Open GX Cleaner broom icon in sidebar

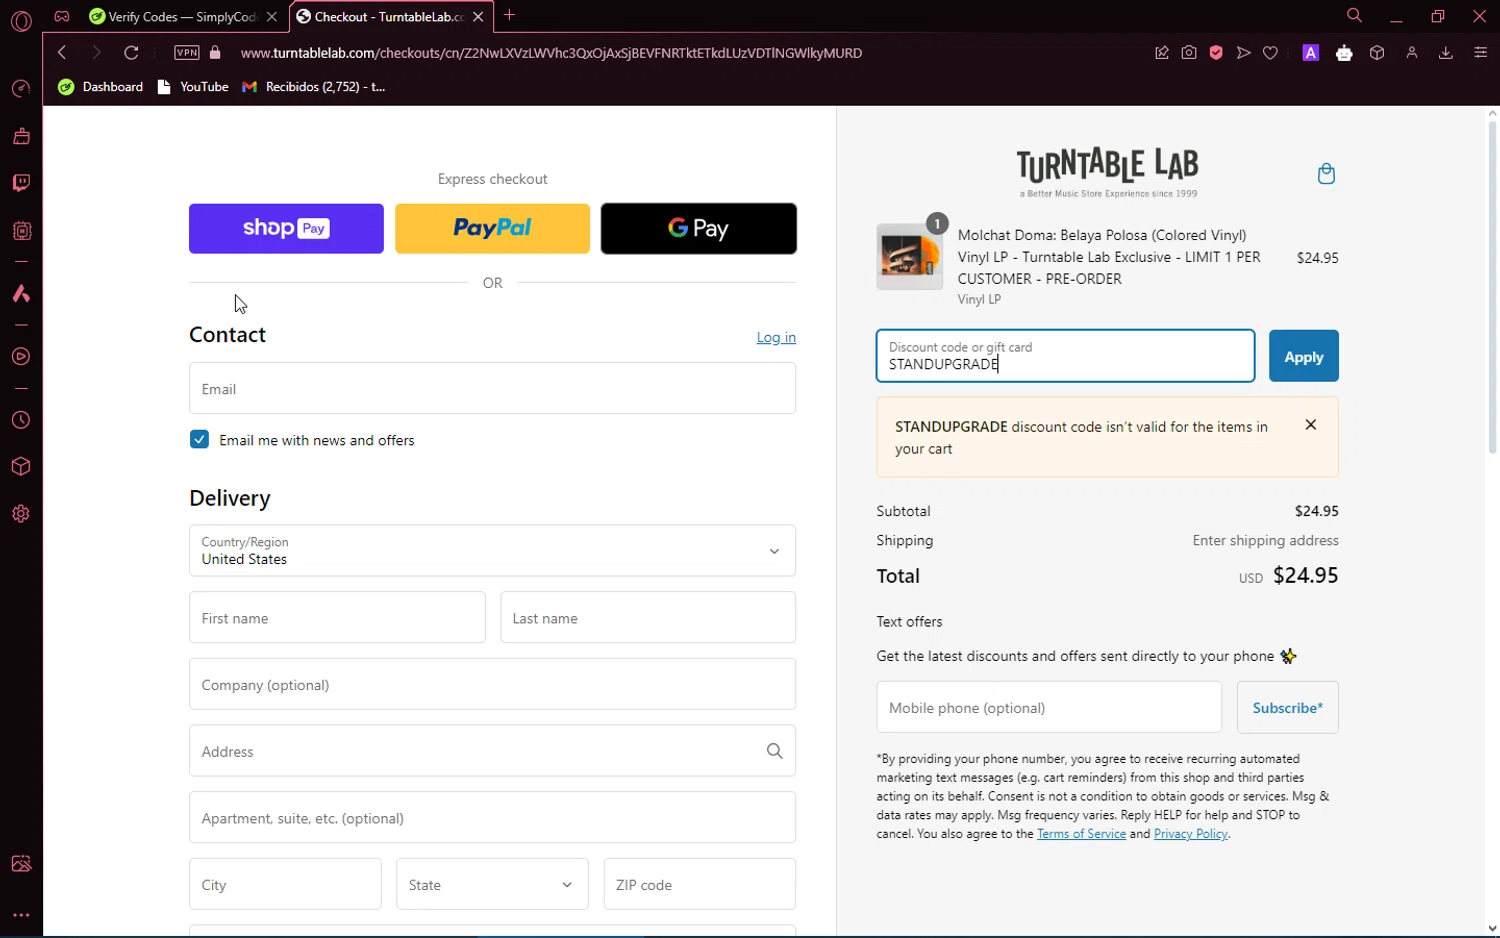(21, 136)
